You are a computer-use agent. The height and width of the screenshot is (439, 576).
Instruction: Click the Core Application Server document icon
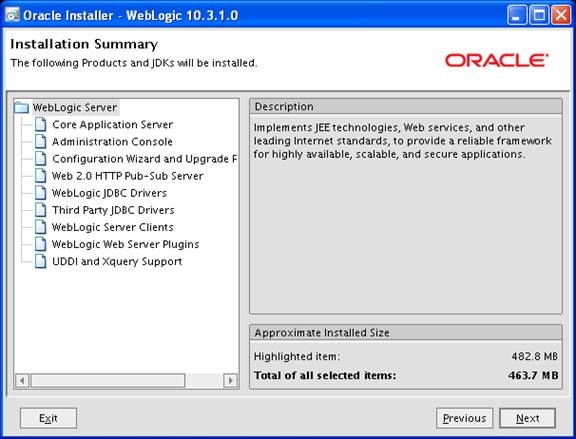(x=40, y=125)
